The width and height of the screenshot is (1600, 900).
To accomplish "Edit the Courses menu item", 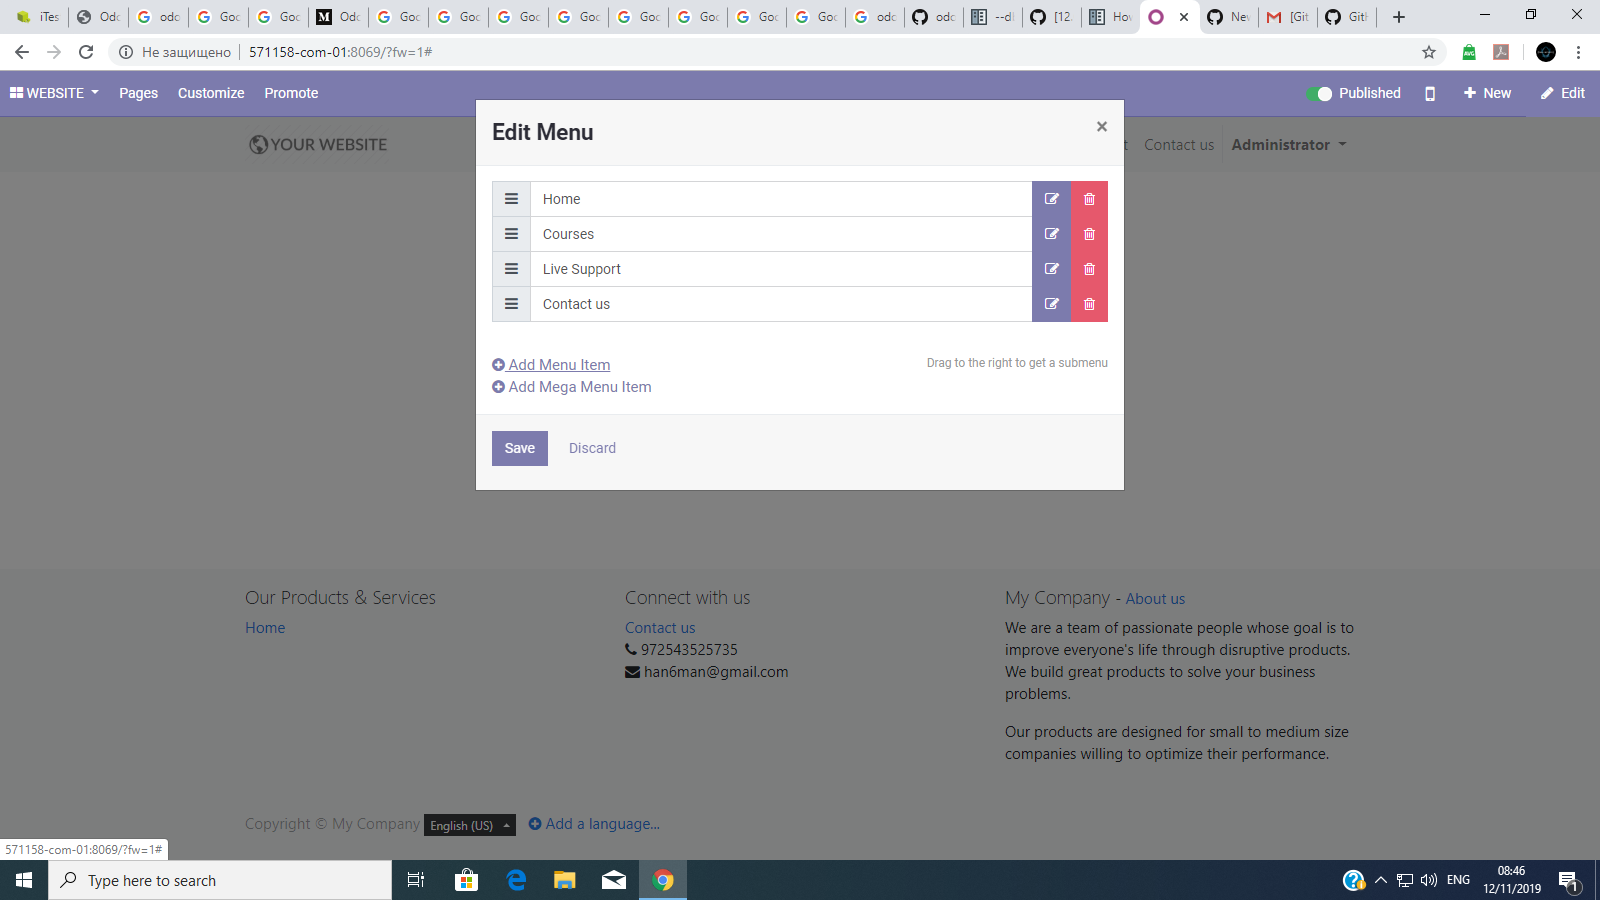I will [x=1052, y=234].
